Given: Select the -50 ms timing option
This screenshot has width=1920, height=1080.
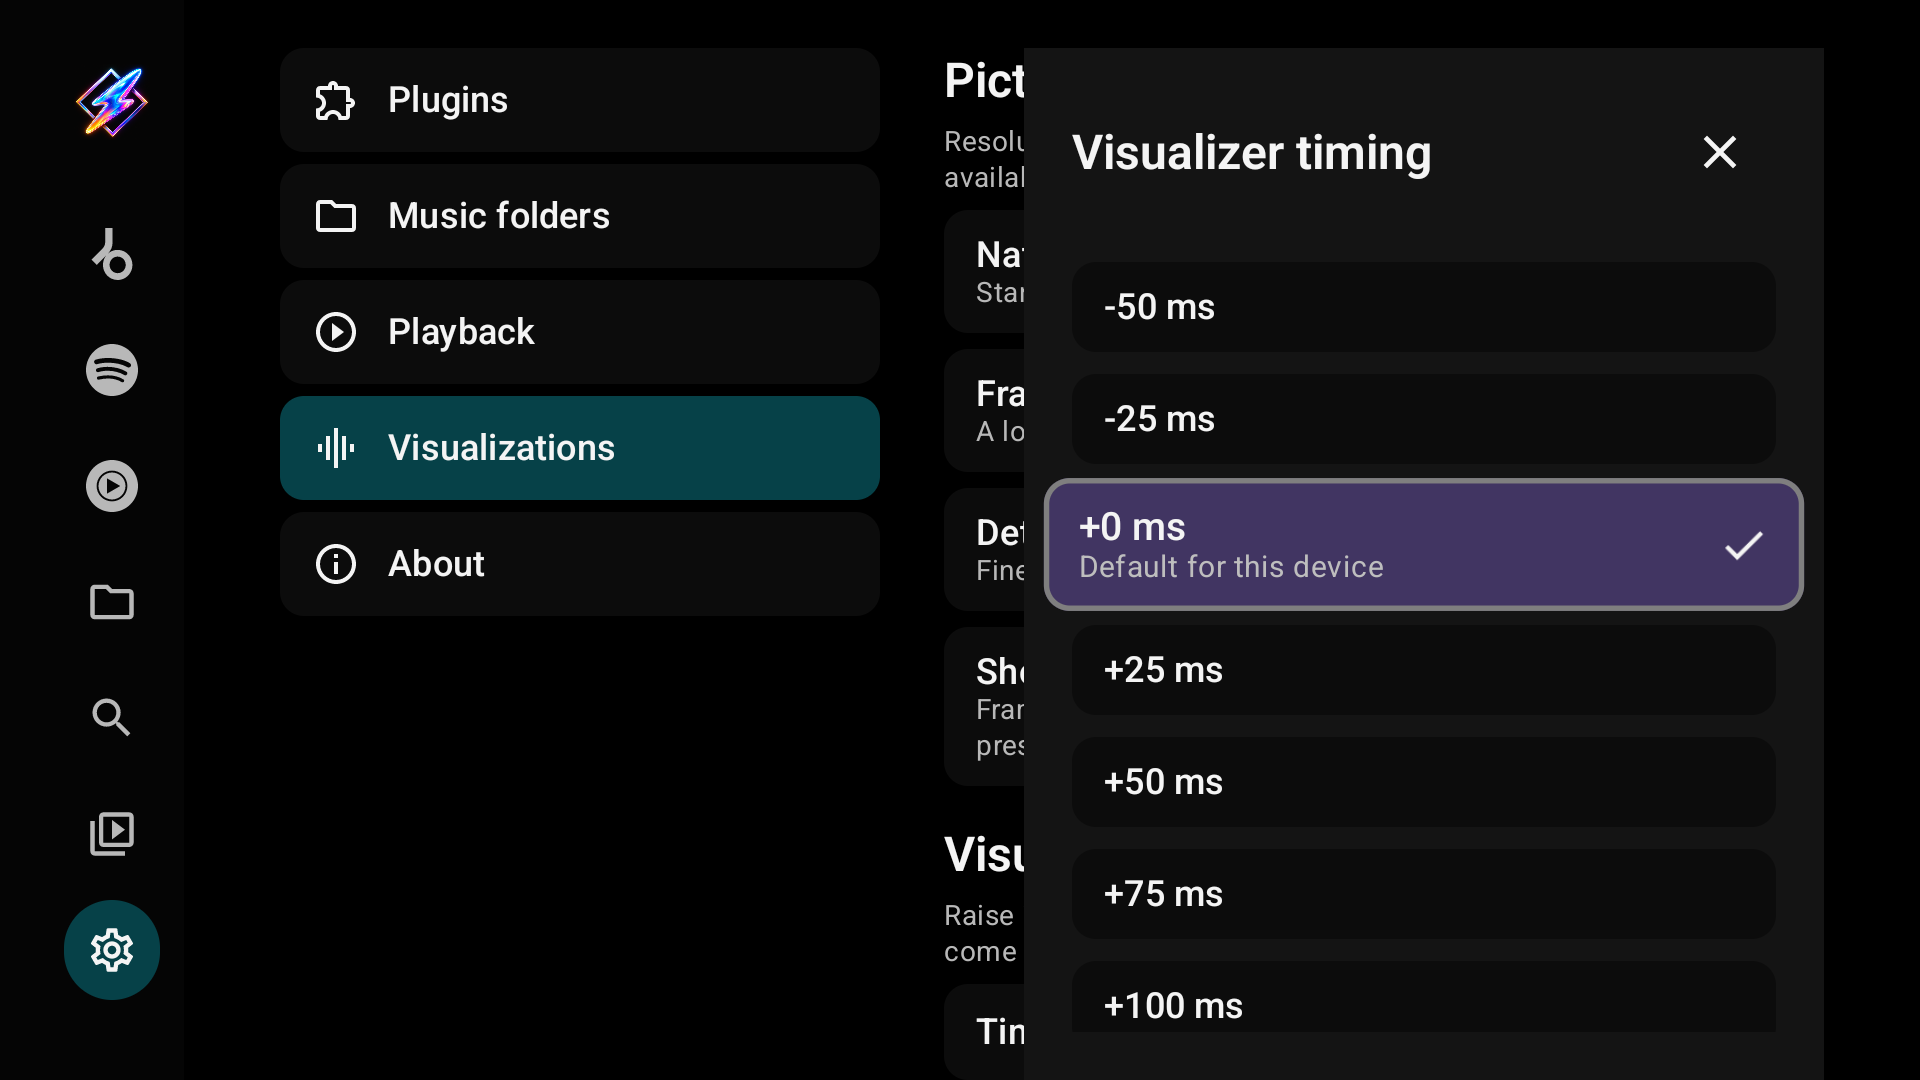Looking at the screenshot, I should [x=1424, y=307].
